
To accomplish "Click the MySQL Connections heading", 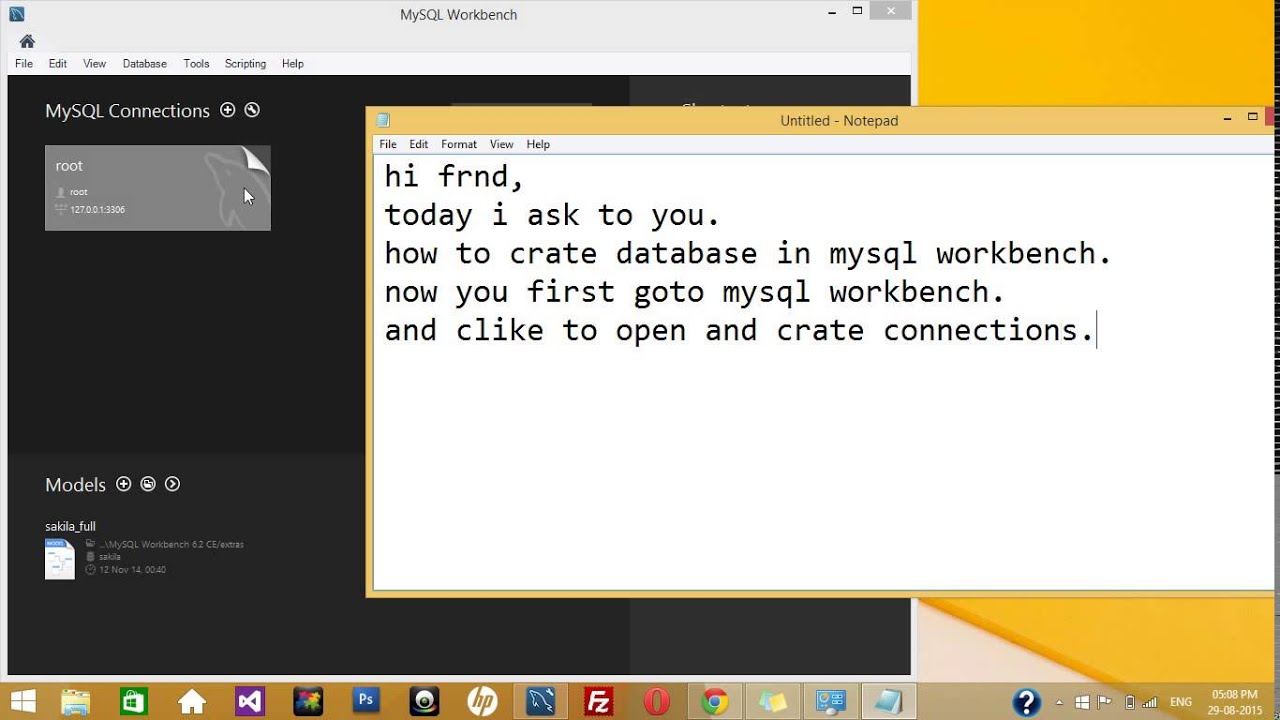I will [x=127, y=111].
